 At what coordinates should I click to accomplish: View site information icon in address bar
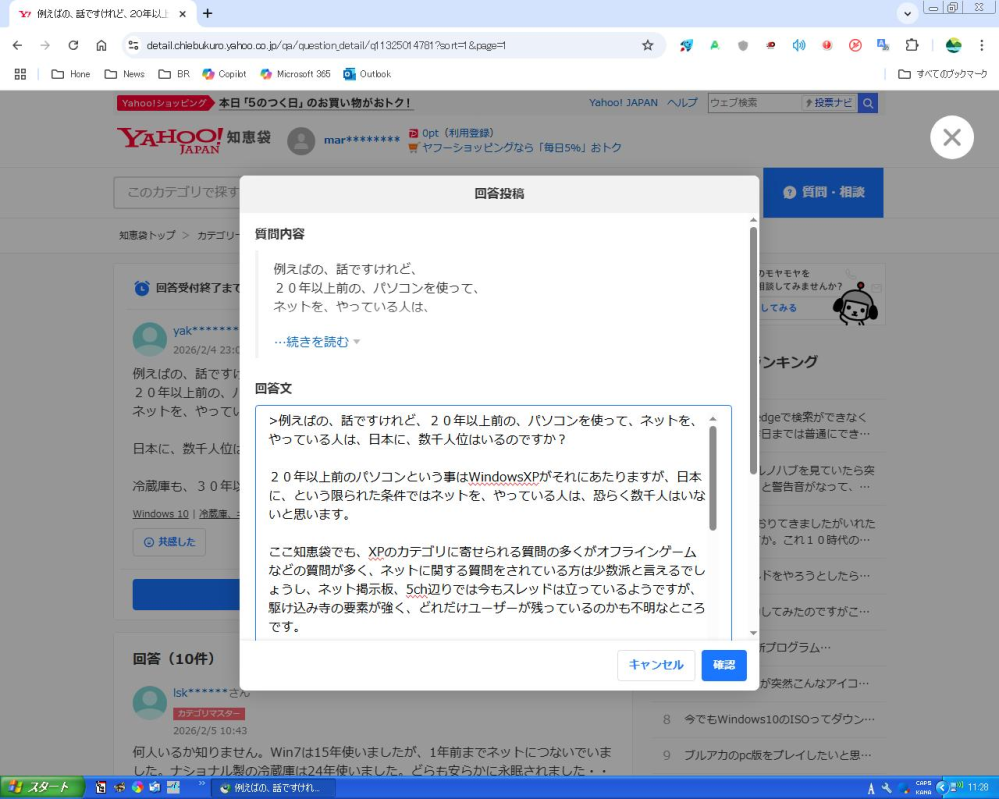coord(133,45)
